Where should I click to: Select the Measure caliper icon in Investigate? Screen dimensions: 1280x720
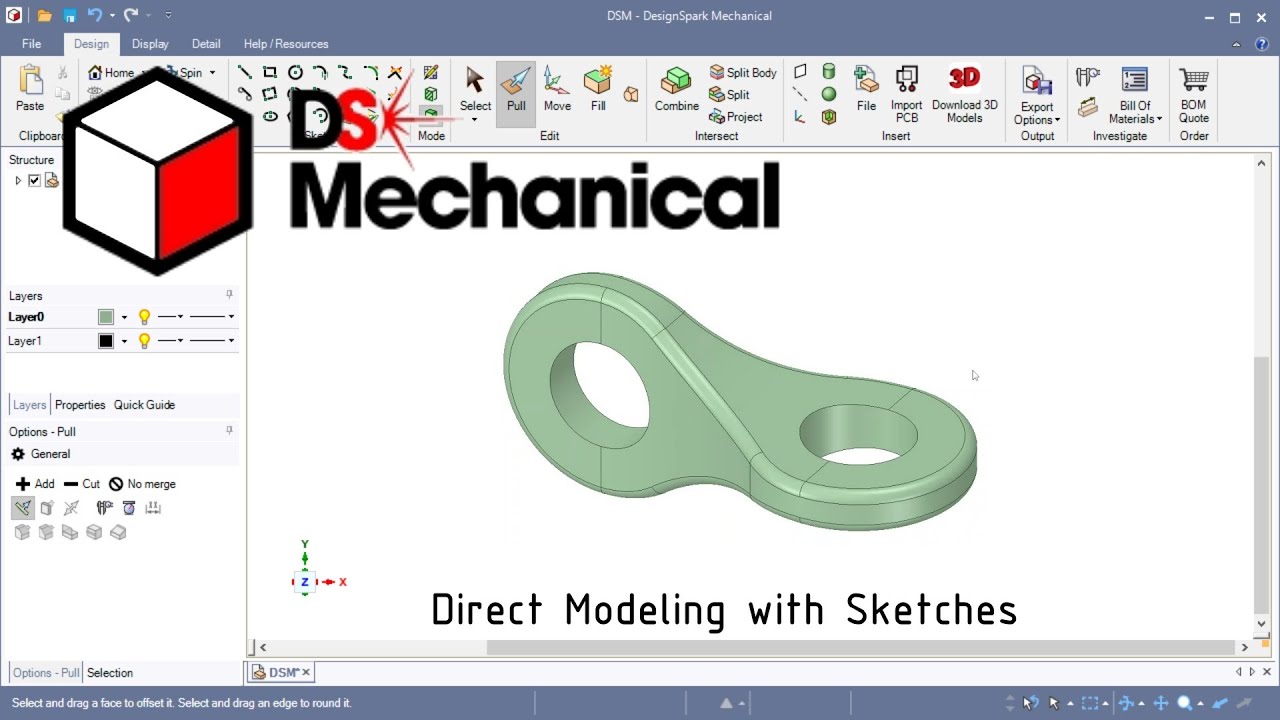(1088, 78)
